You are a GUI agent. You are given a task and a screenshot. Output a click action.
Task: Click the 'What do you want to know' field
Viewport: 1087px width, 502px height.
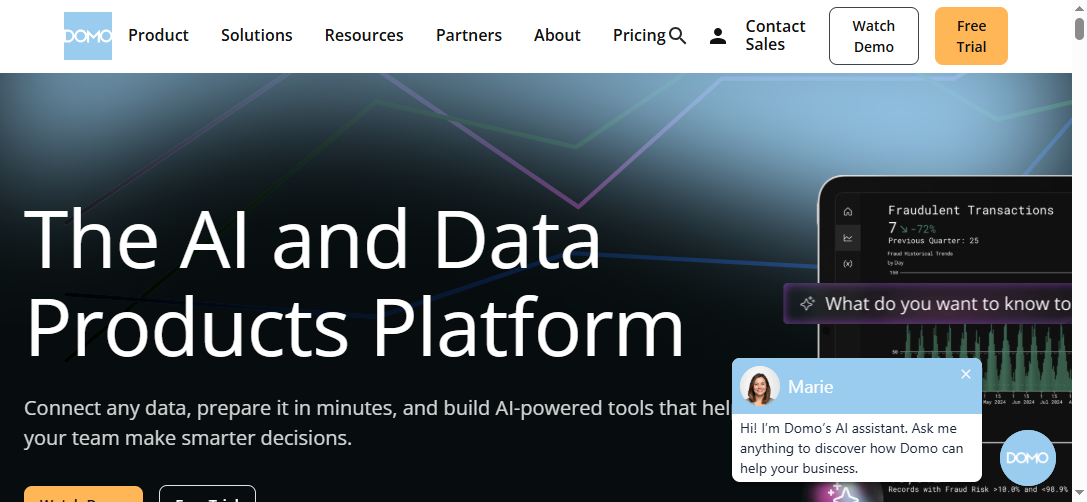[x=928, y=304]
